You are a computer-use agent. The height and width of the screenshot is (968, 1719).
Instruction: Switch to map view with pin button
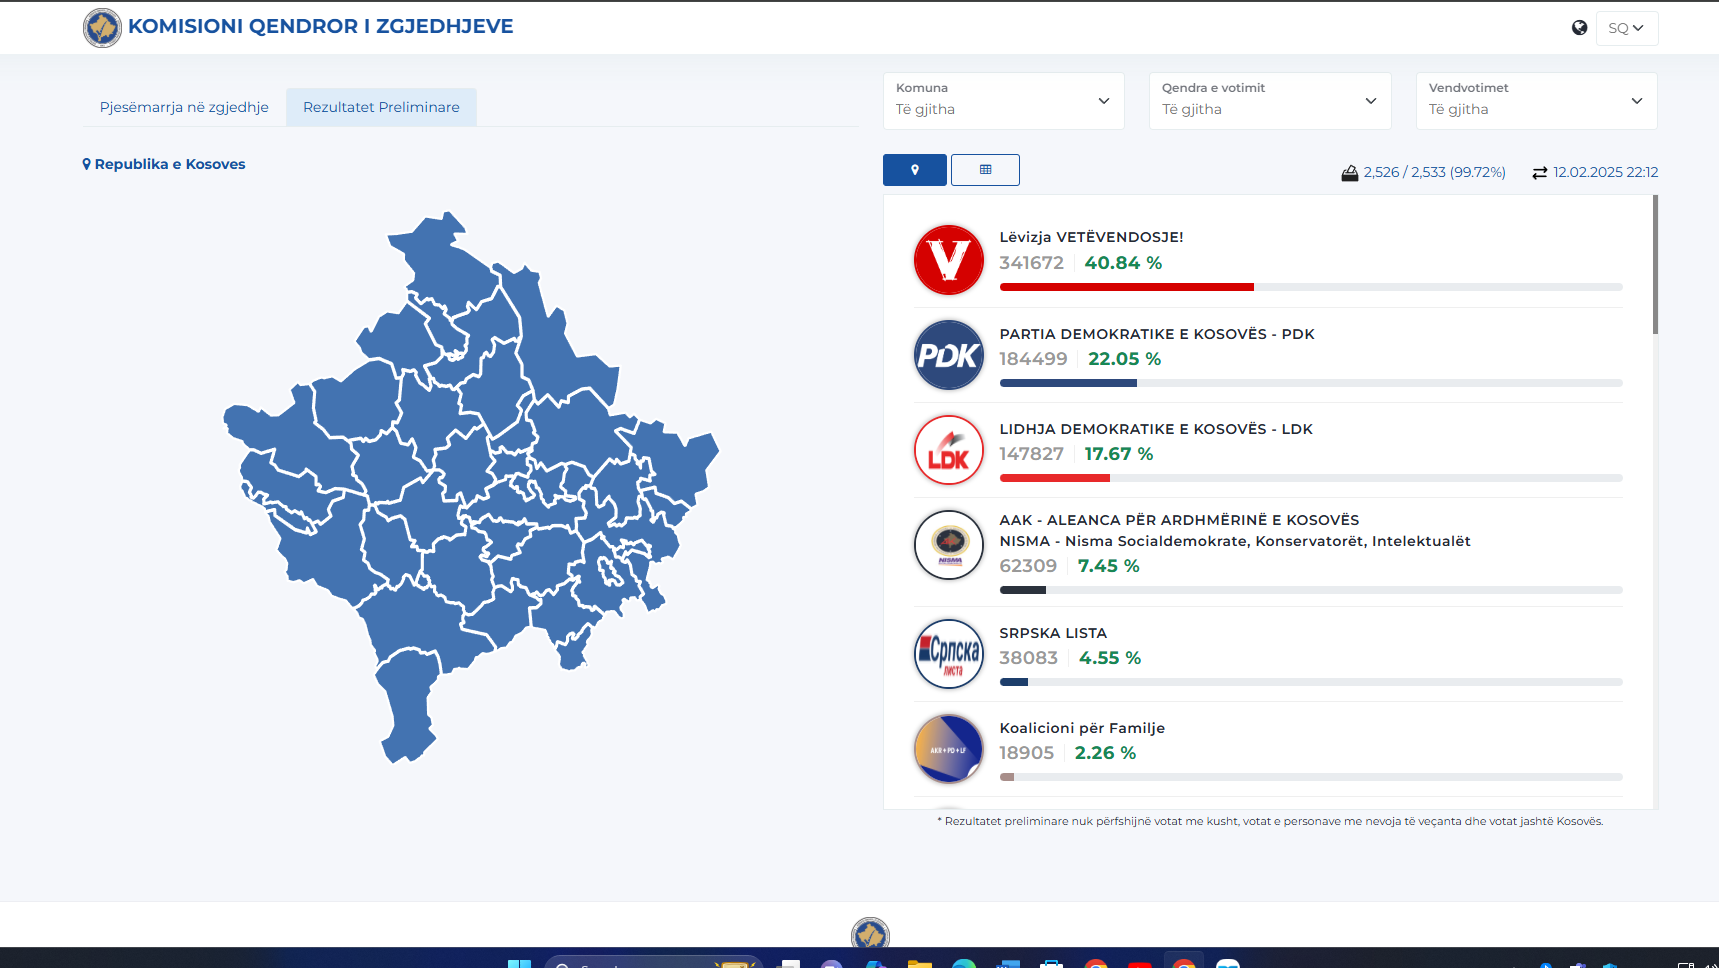914,170
